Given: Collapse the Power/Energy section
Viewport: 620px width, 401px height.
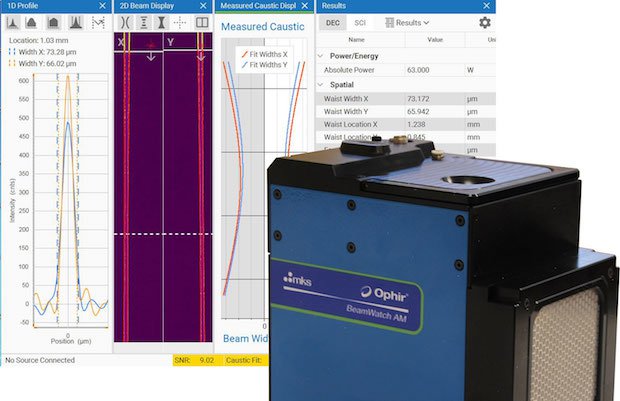Looking at the screenshot, I should (320, 56).
